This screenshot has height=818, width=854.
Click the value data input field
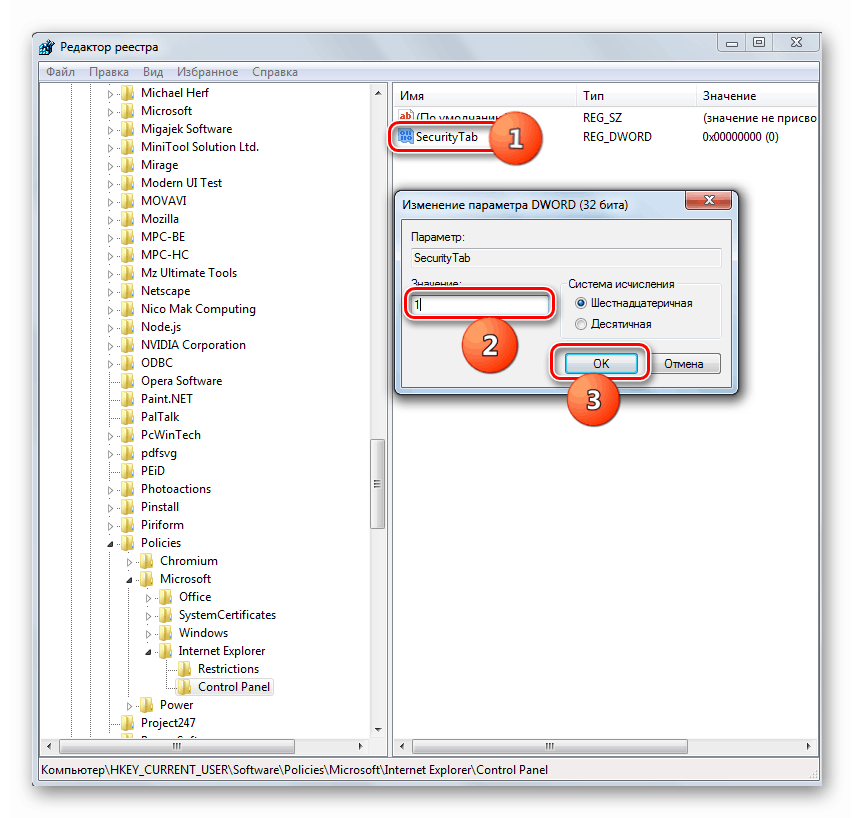click(479, 304)
